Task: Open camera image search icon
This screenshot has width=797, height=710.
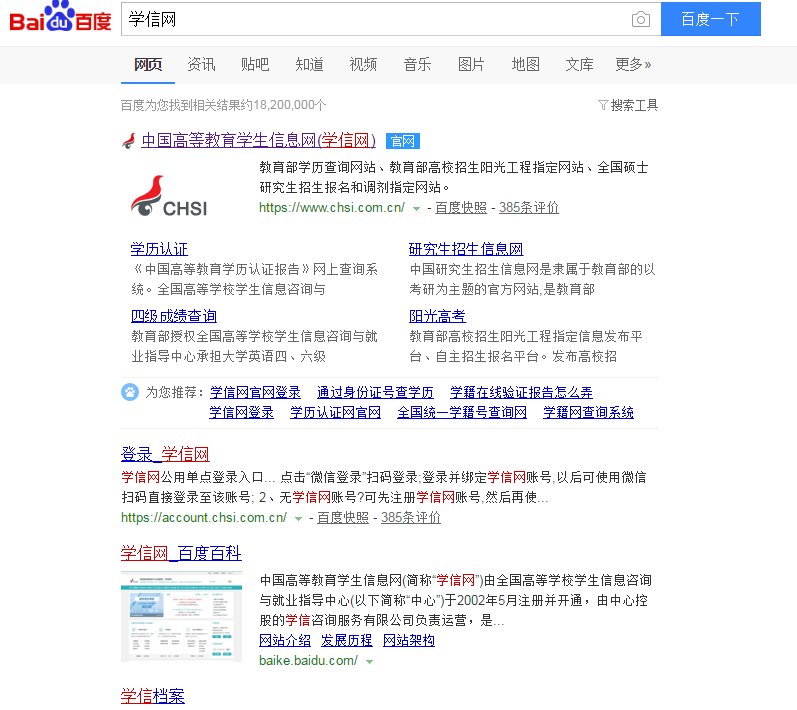Action: pos(640,19)
